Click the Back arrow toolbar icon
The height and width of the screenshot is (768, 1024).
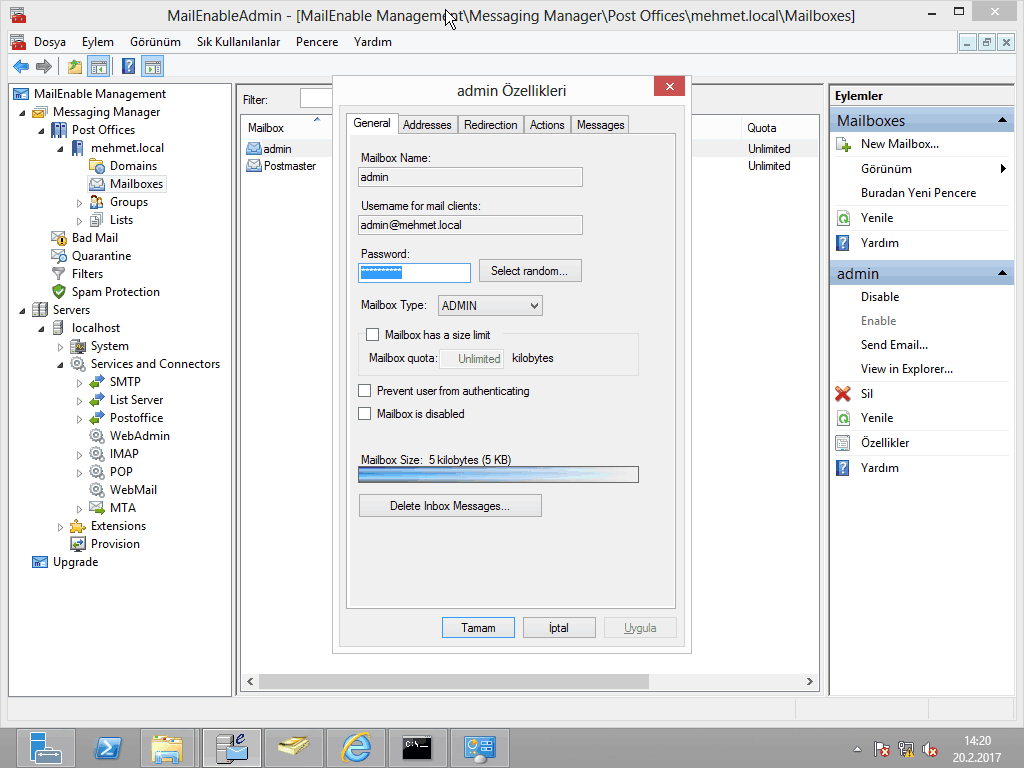click(x=20, y=67)
